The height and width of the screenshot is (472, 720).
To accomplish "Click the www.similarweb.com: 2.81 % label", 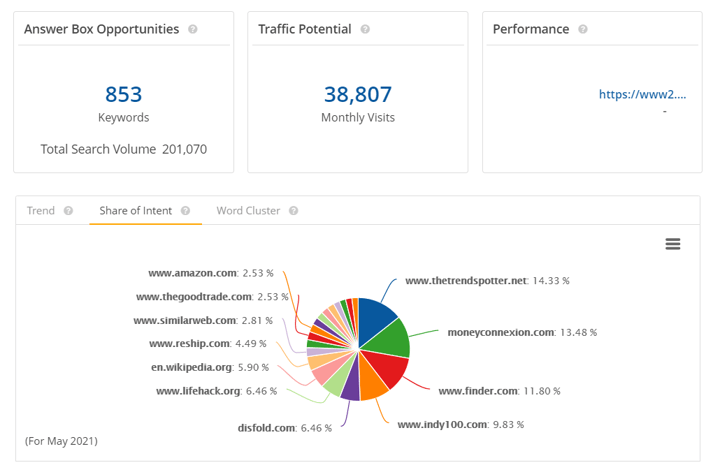I will click(203, 320).
